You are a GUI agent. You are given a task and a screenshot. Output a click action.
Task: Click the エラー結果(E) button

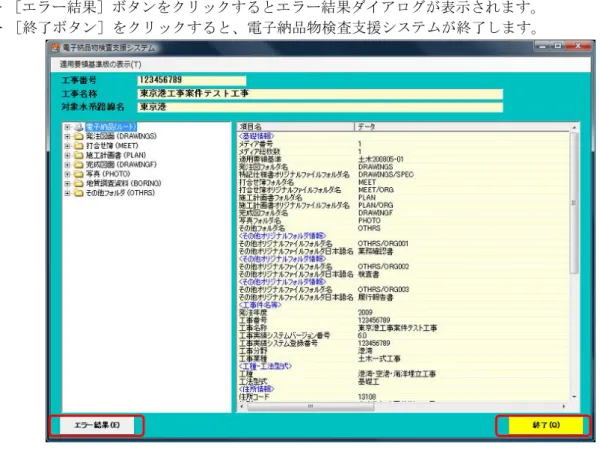pos(97,425)
